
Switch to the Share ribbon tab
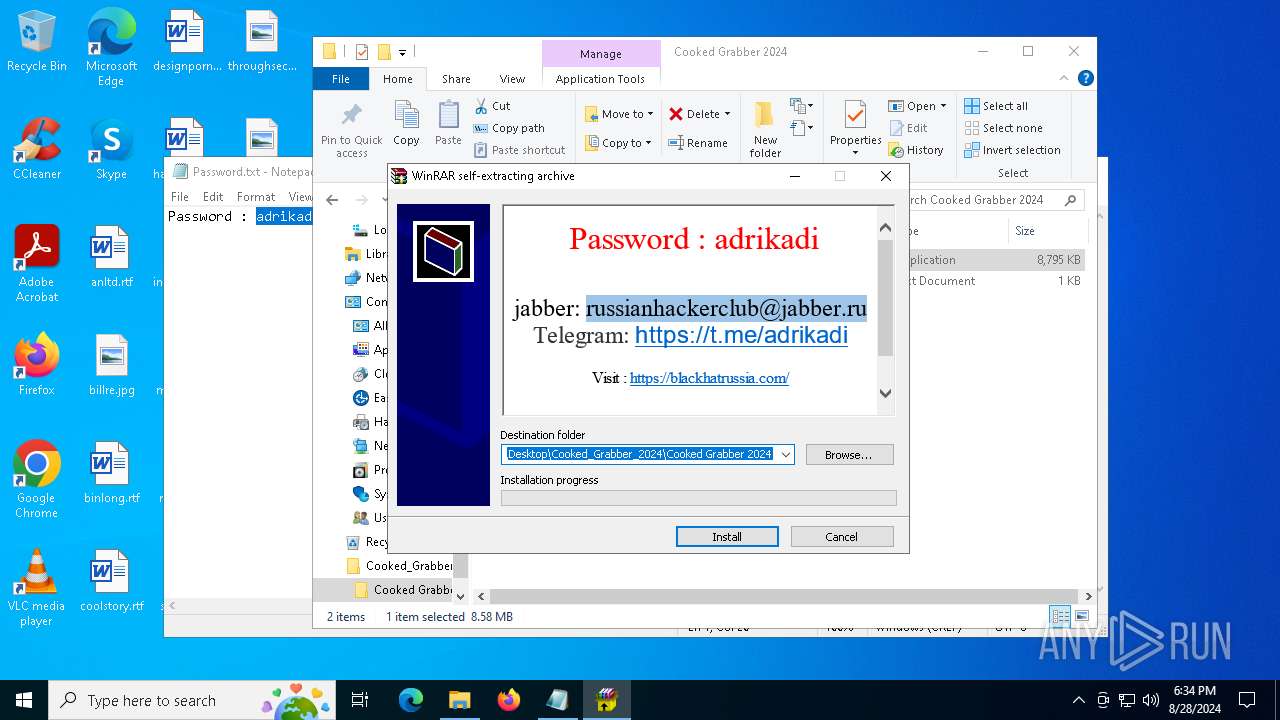point(456,79)
